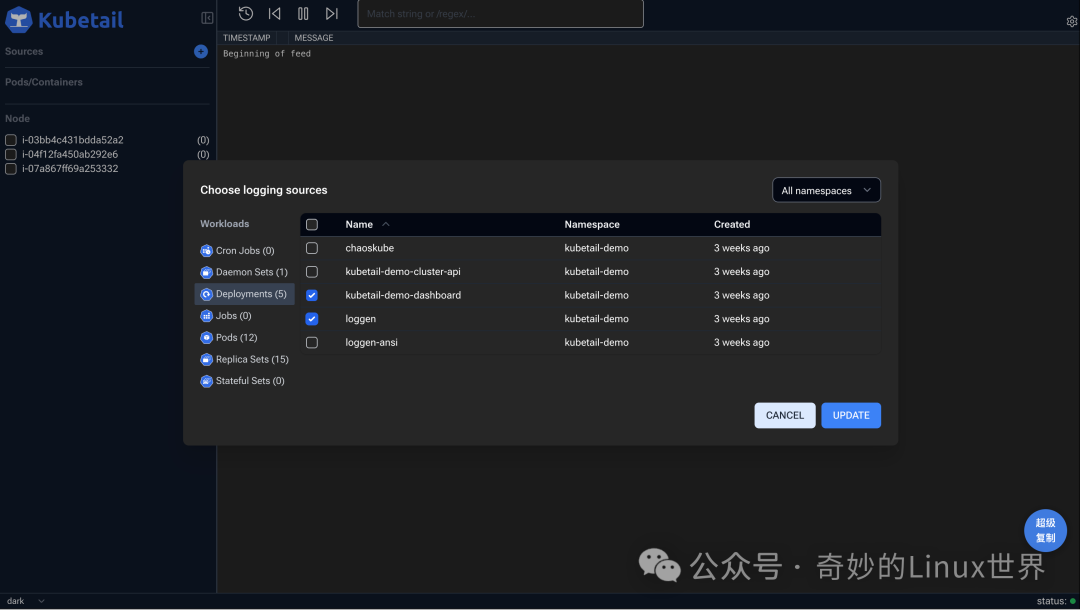Click the status indicator dot
1080x610 pixels.
click(1072, 601)
